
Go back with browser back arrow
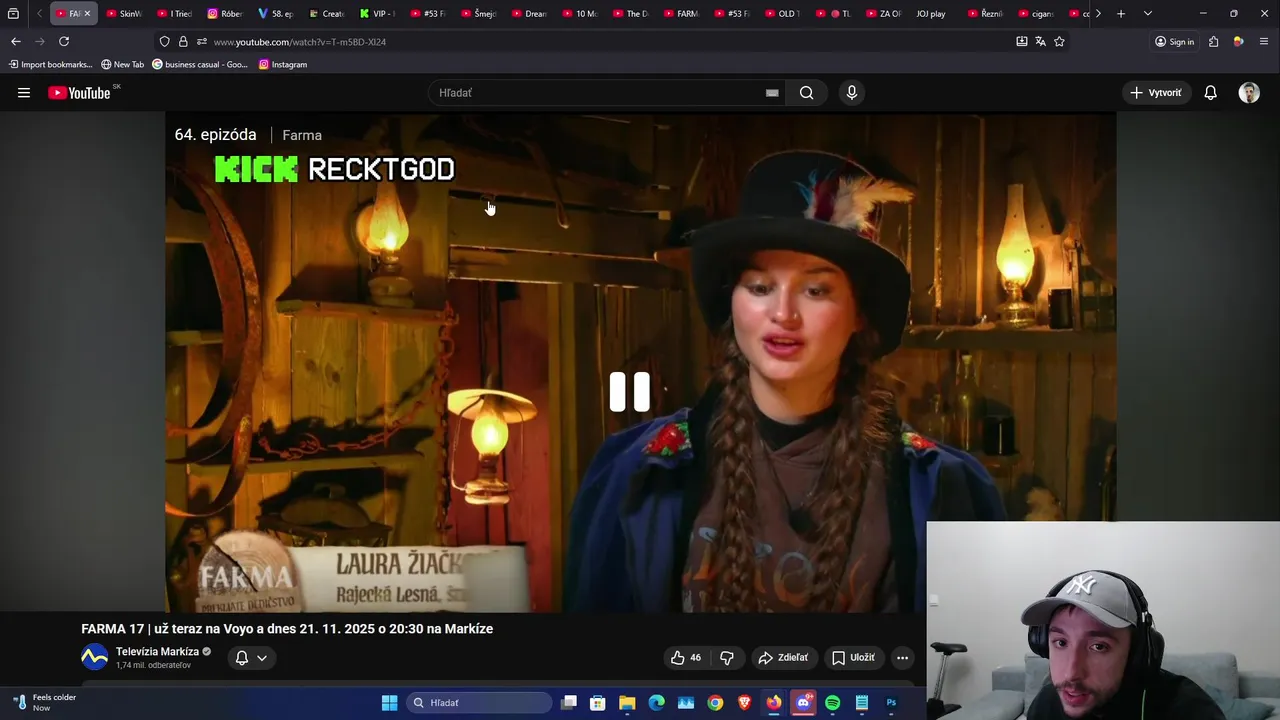(x=16, y=42)
